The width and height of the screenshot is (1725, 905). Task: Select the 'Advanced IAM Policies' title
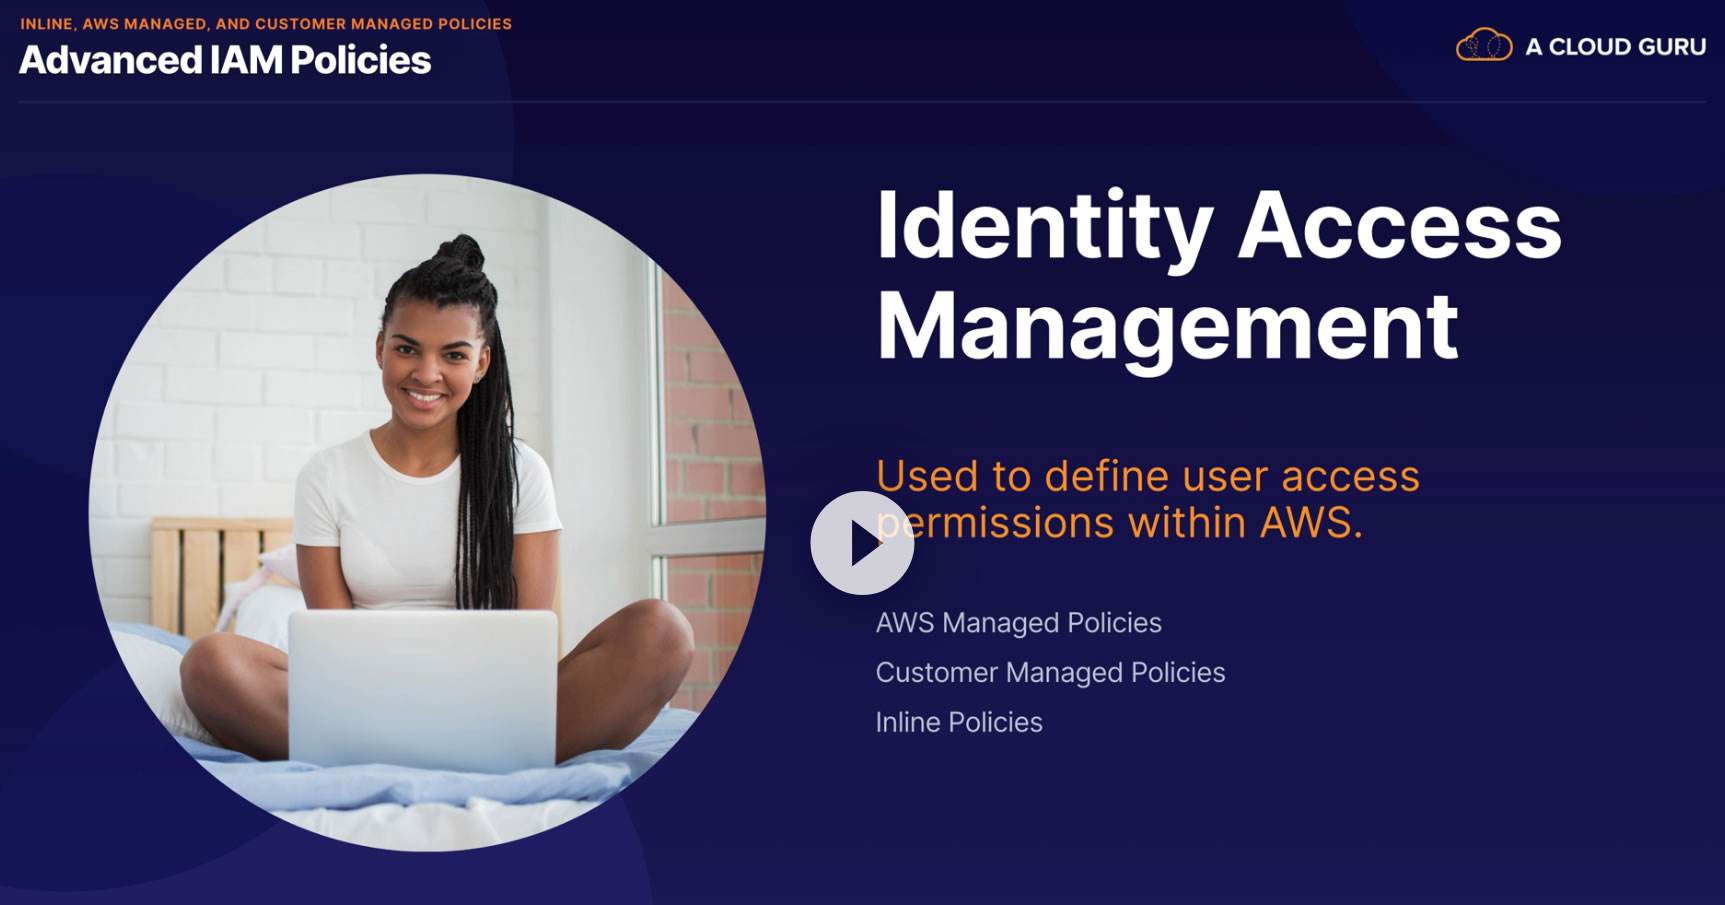[x=225, y=60]
